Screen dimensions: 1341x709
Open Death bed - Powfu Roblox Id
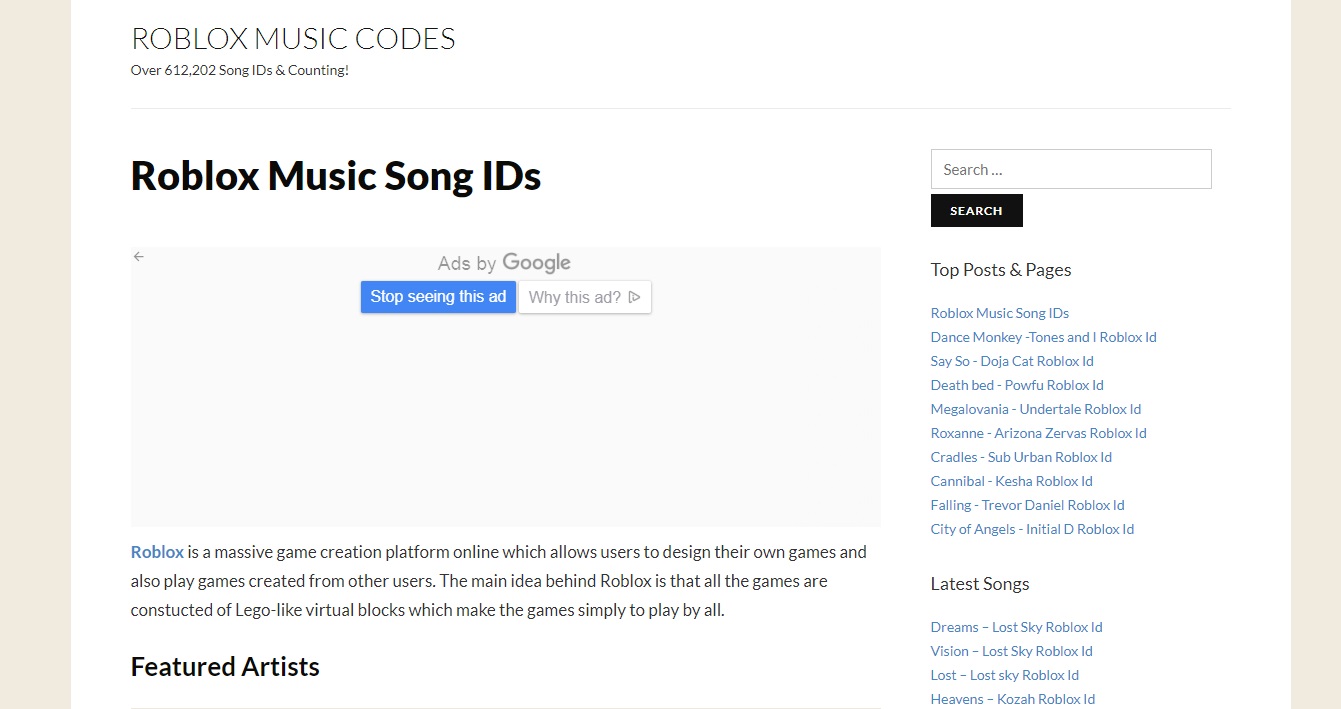(x=1017, y=385)
